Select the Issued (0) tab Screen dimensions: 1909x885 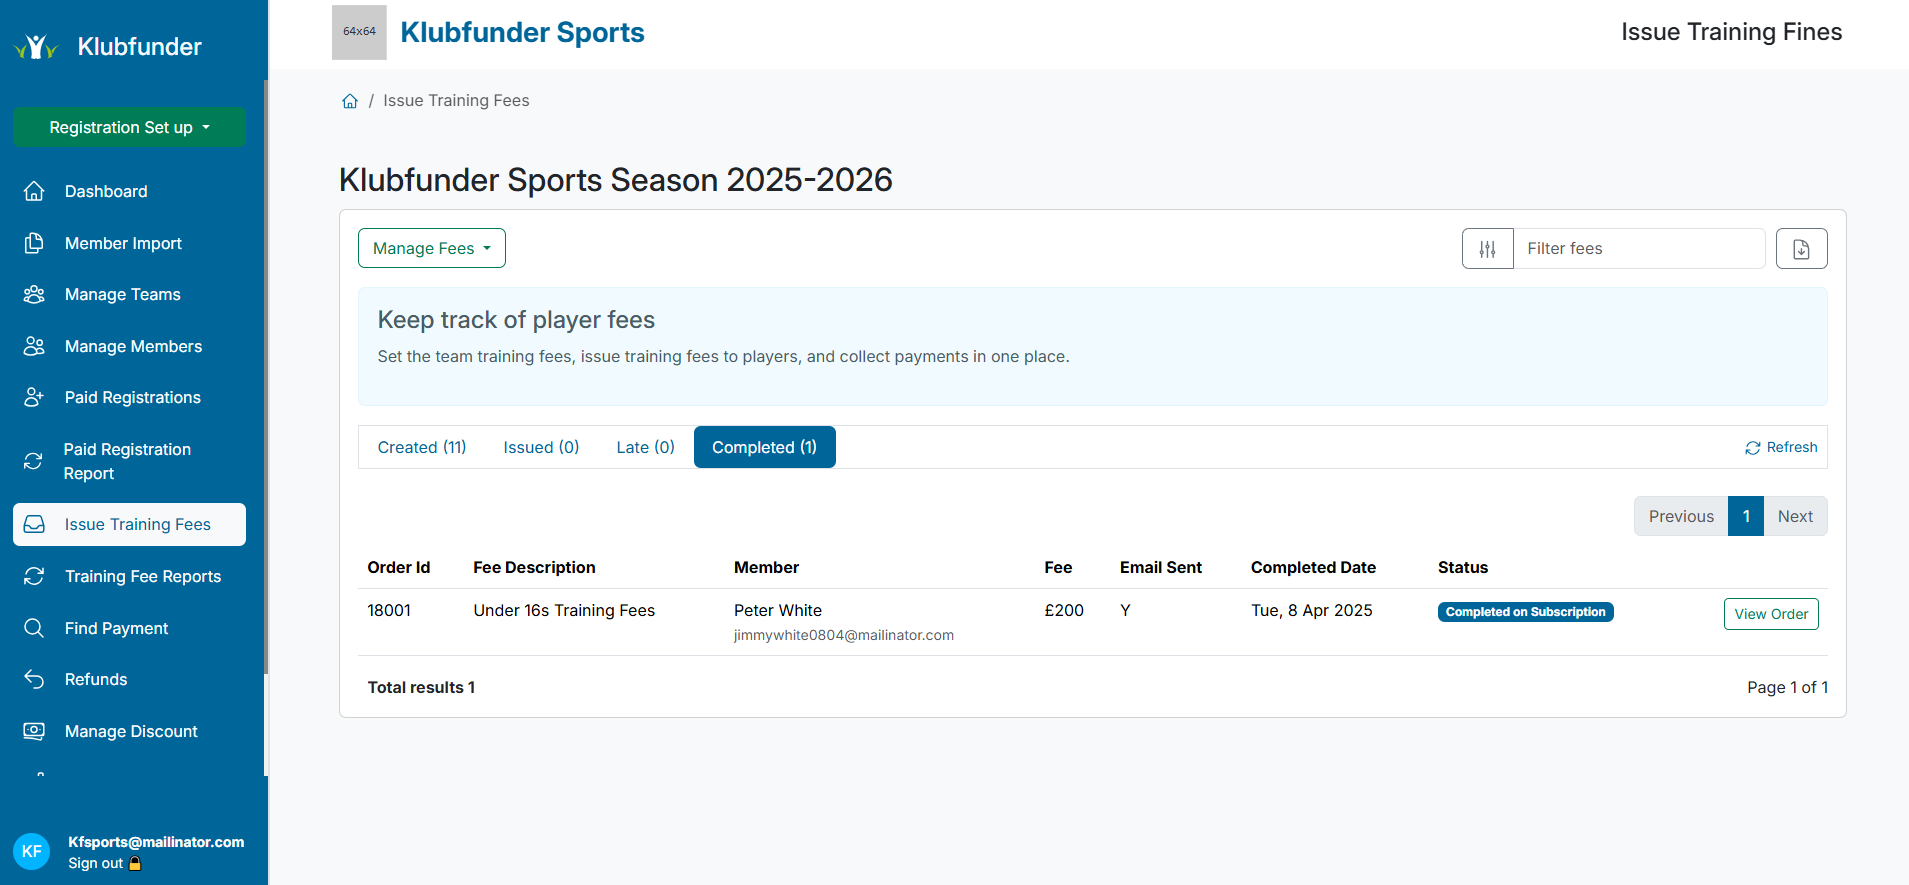(x=540, y=447)
